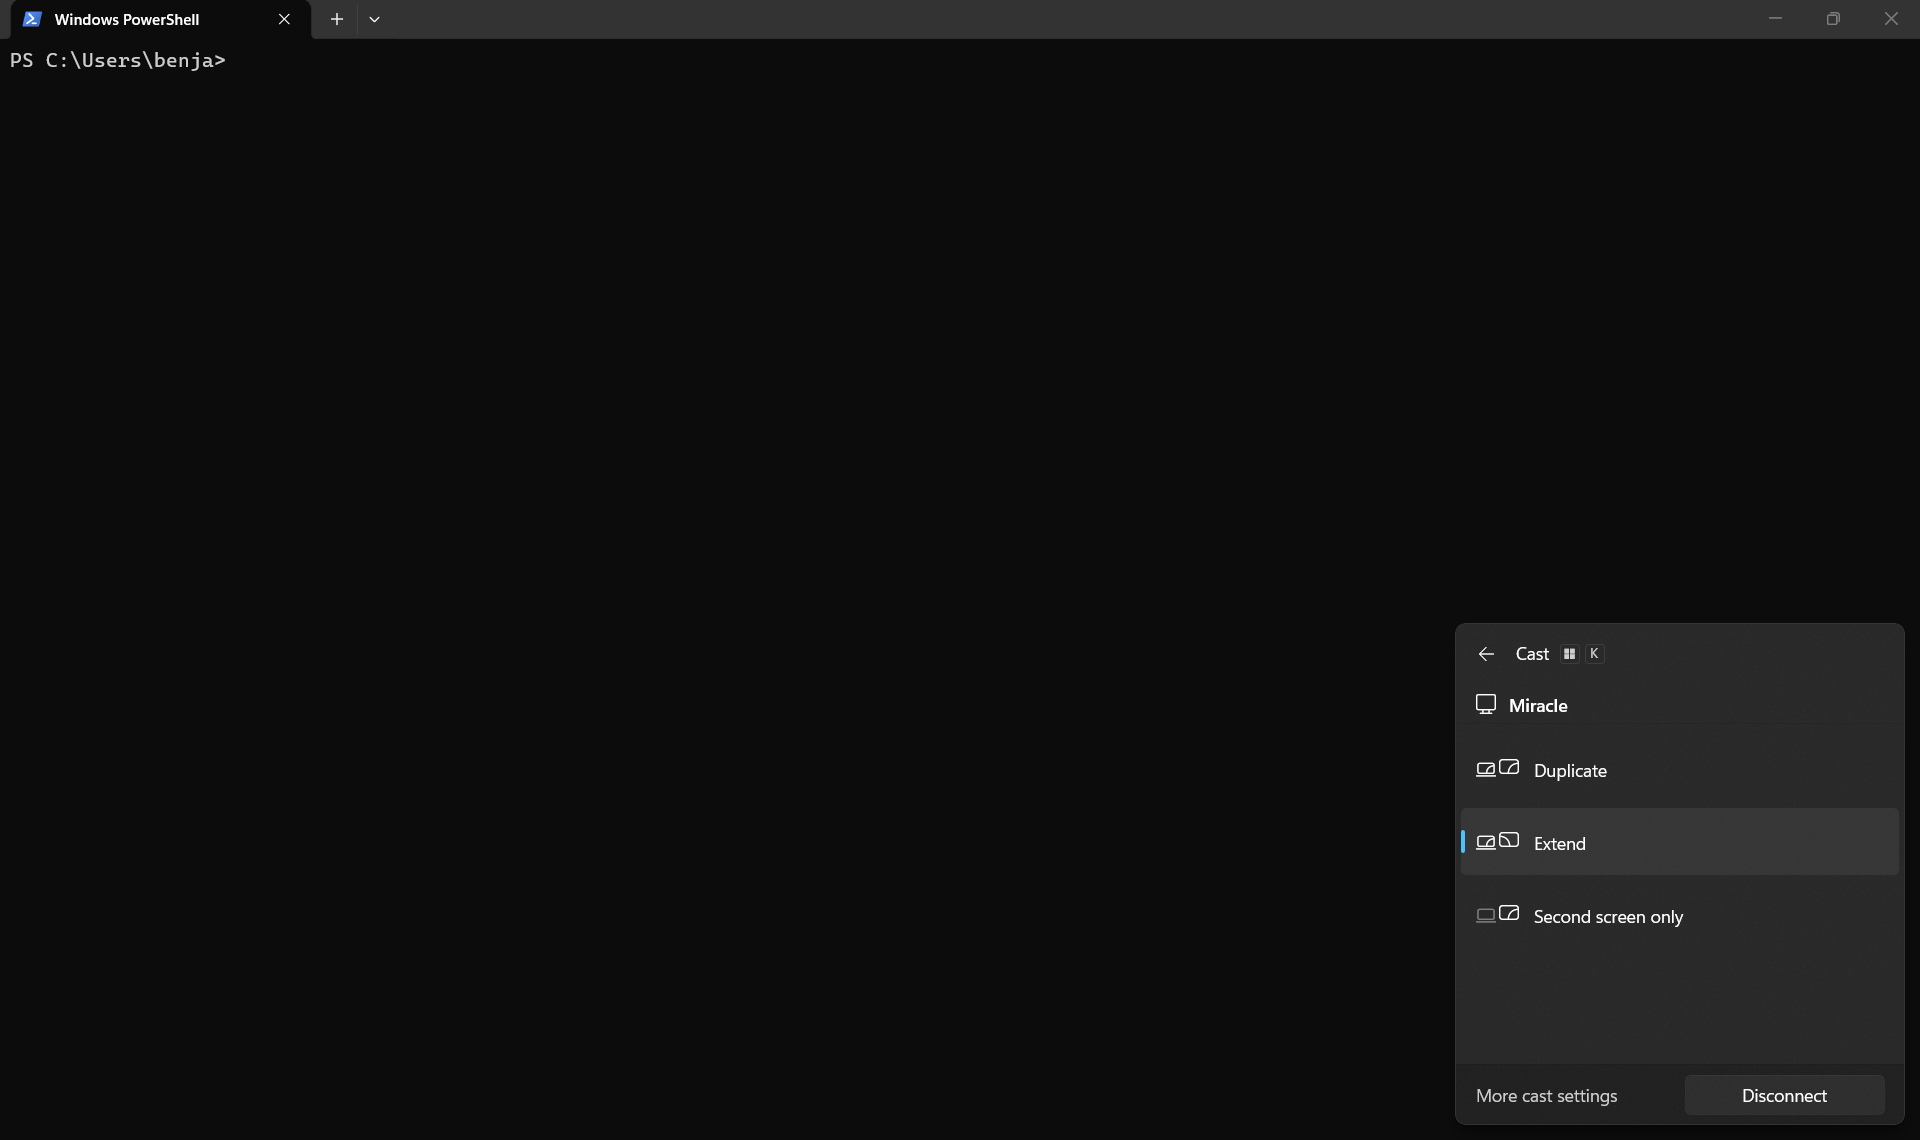
Task: Select the Miracle cast device
Action: click(x=1538, y=706)
